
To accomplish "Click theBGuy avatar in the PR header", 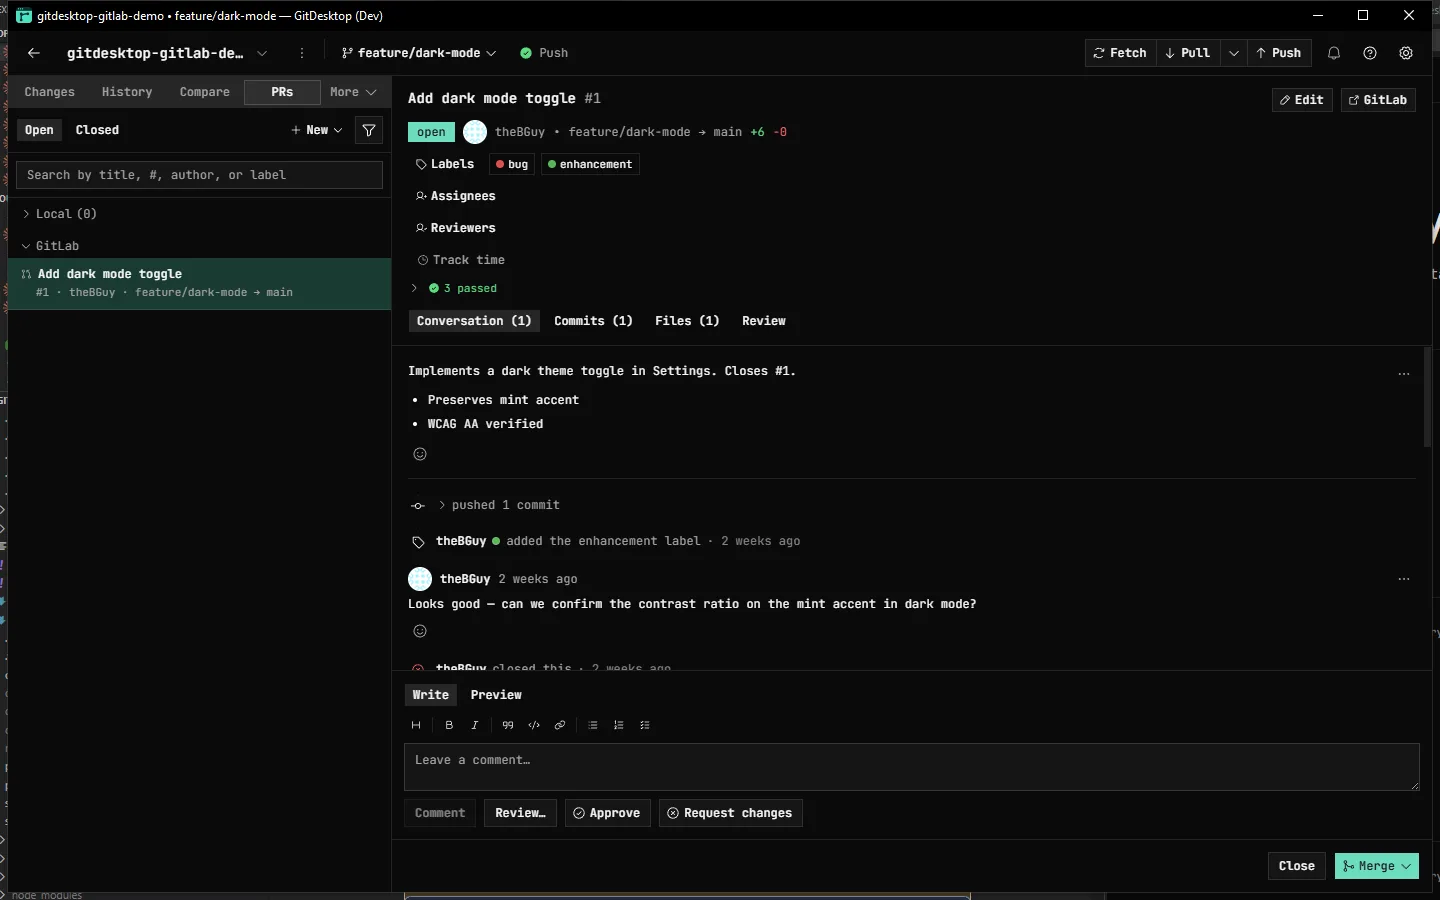I will pyautogui.click(x=475, y=132).
